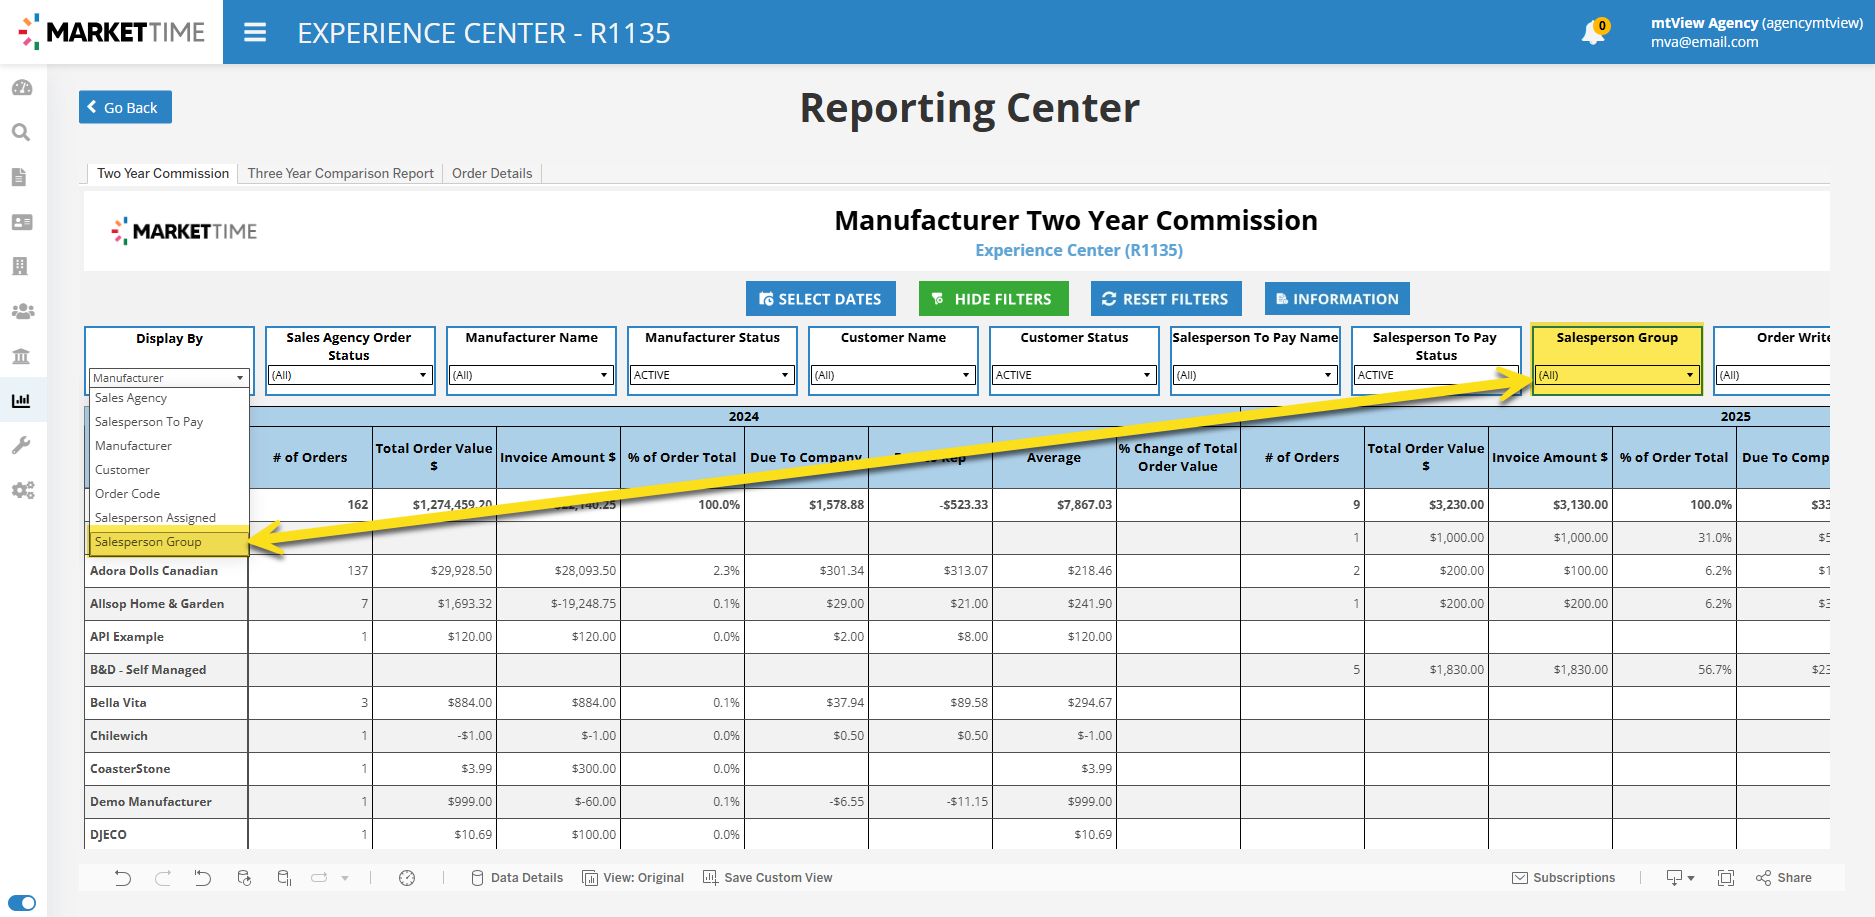Click Bella Vita row label
The height and width of the screenshot is (917, 1875).
pos(118,703)
